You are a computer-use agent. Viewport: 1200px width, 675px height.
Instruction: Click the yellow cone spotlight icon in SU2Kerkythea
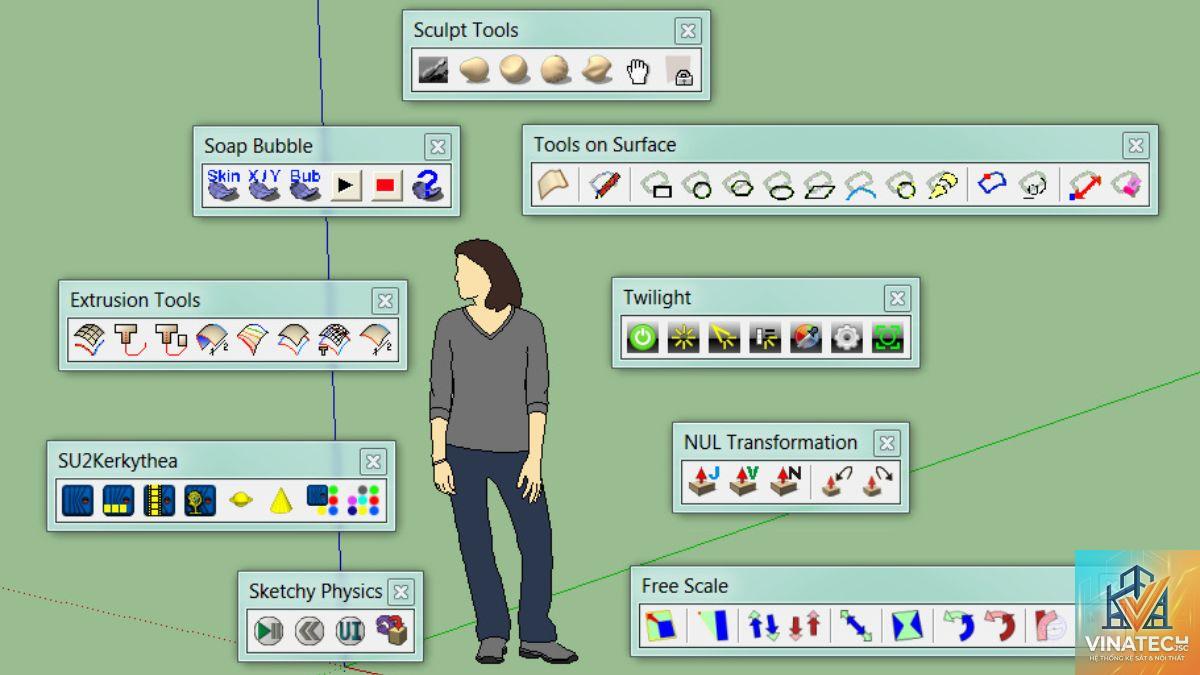pyautogui.click(x=282, y=500)
